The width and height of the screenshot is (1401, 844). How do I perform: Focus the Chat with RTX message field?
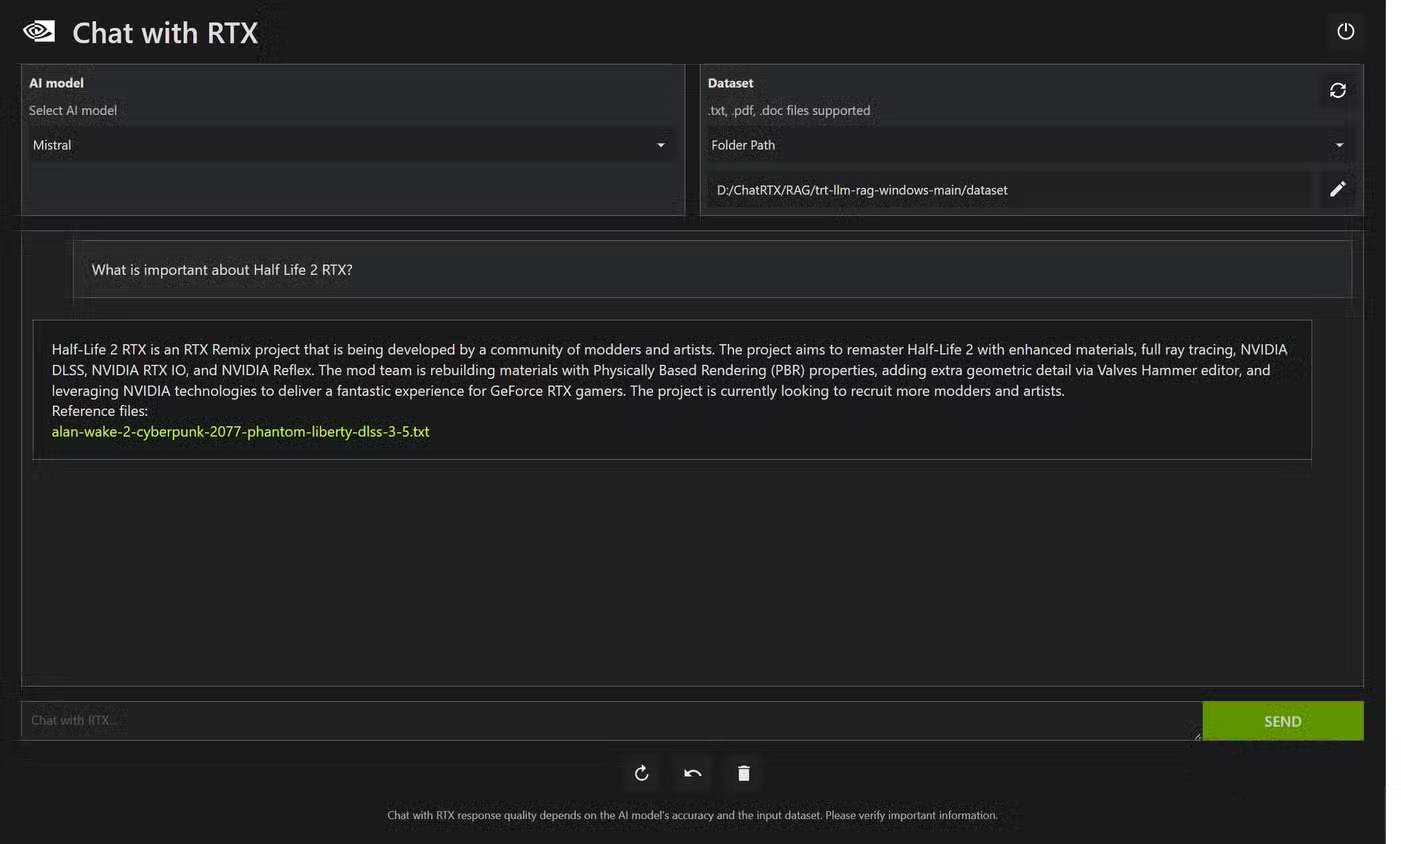click(611, 721)
